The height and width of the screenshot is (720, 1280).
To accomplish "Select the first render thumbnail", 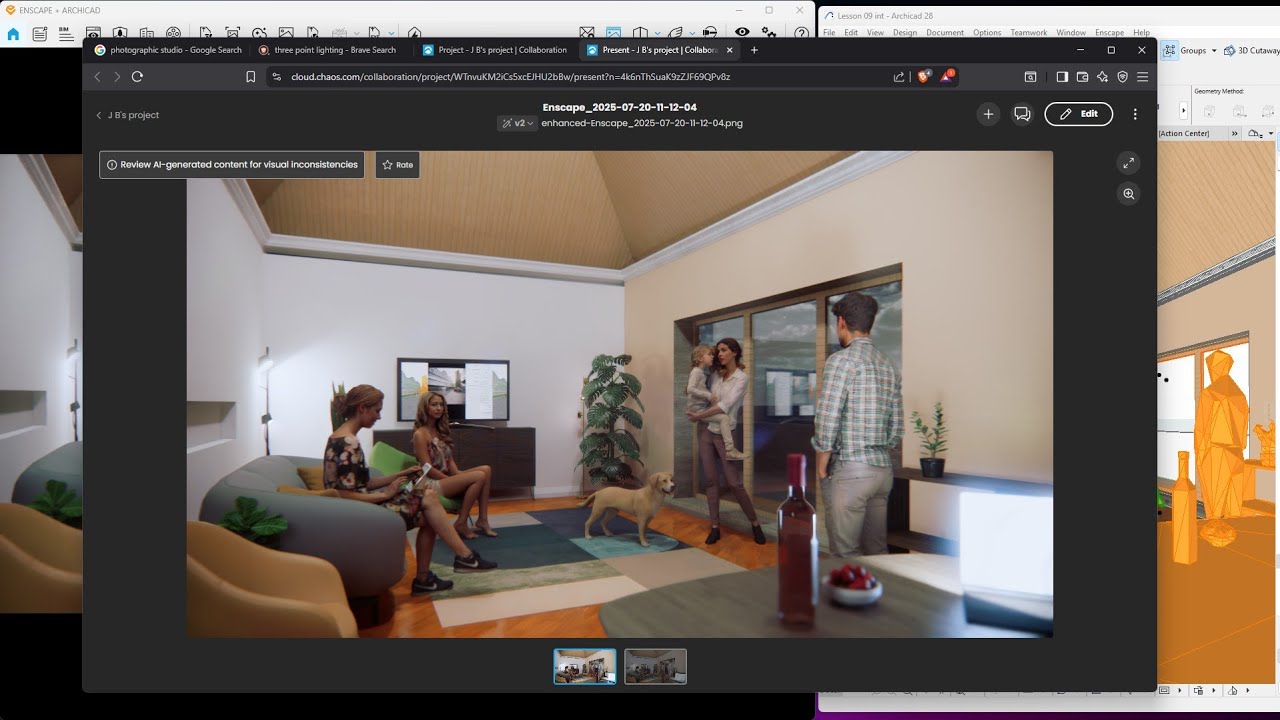I will [585, 666].
